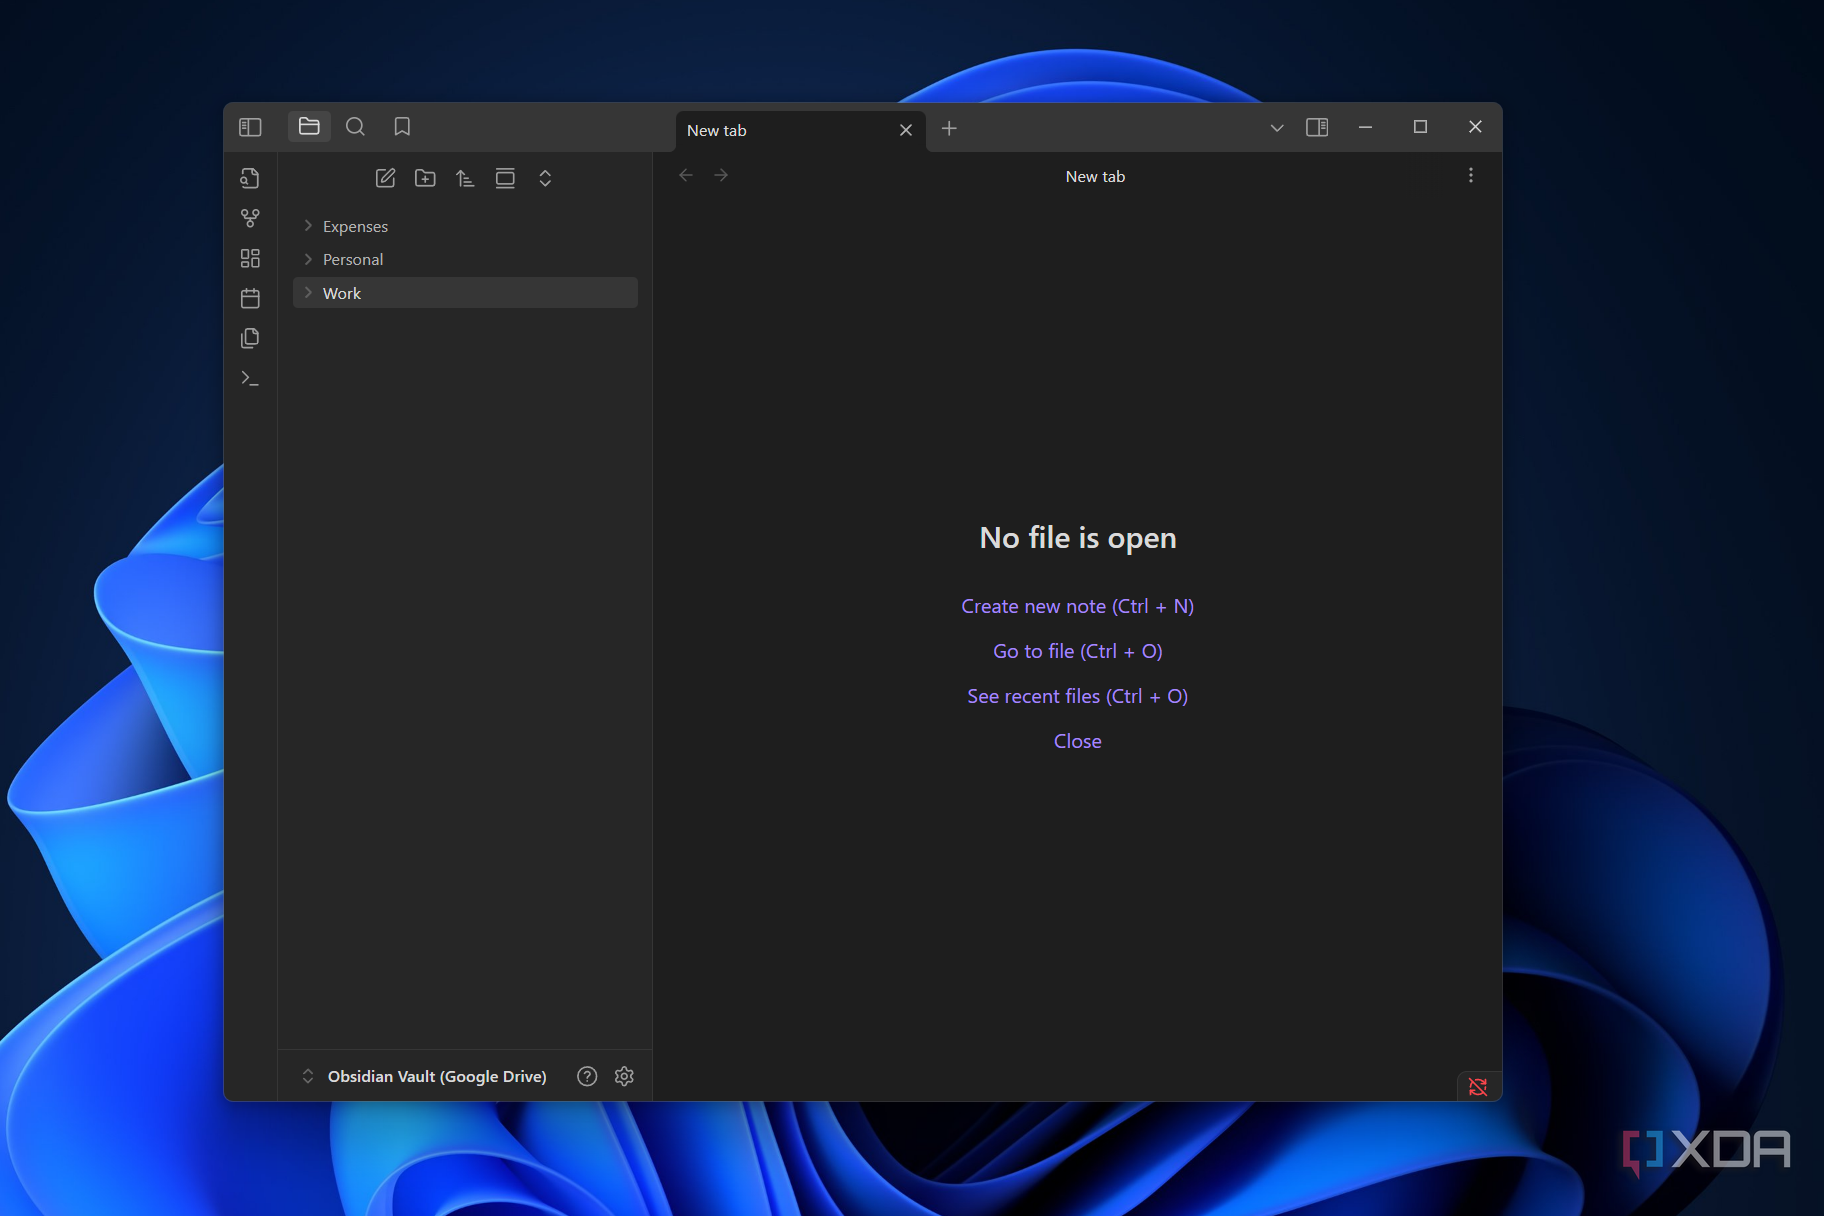1824x1216 pixels.
Task: Change sort order icon
Action: click(465, 178)
